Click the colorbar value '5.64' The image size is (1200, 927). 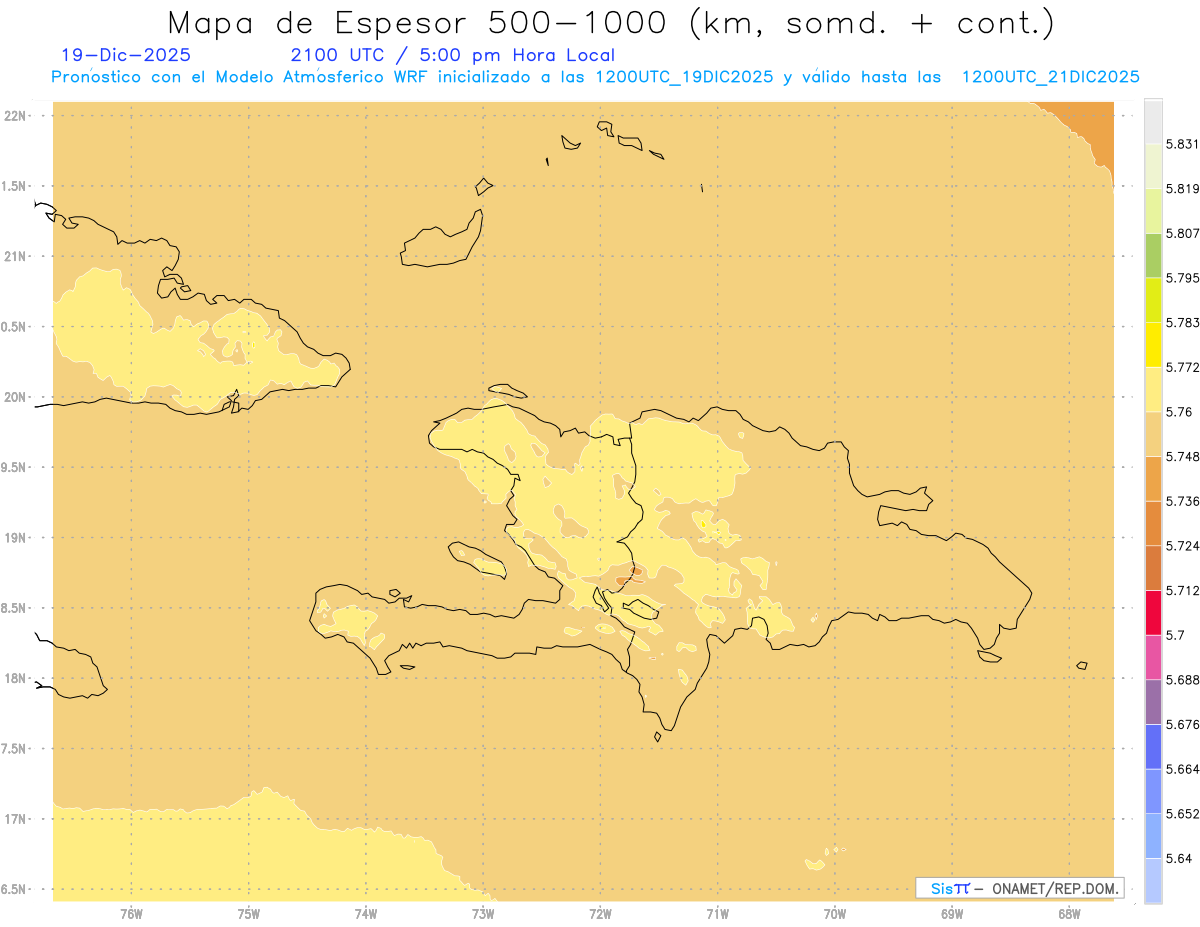tap(1179, 858)
